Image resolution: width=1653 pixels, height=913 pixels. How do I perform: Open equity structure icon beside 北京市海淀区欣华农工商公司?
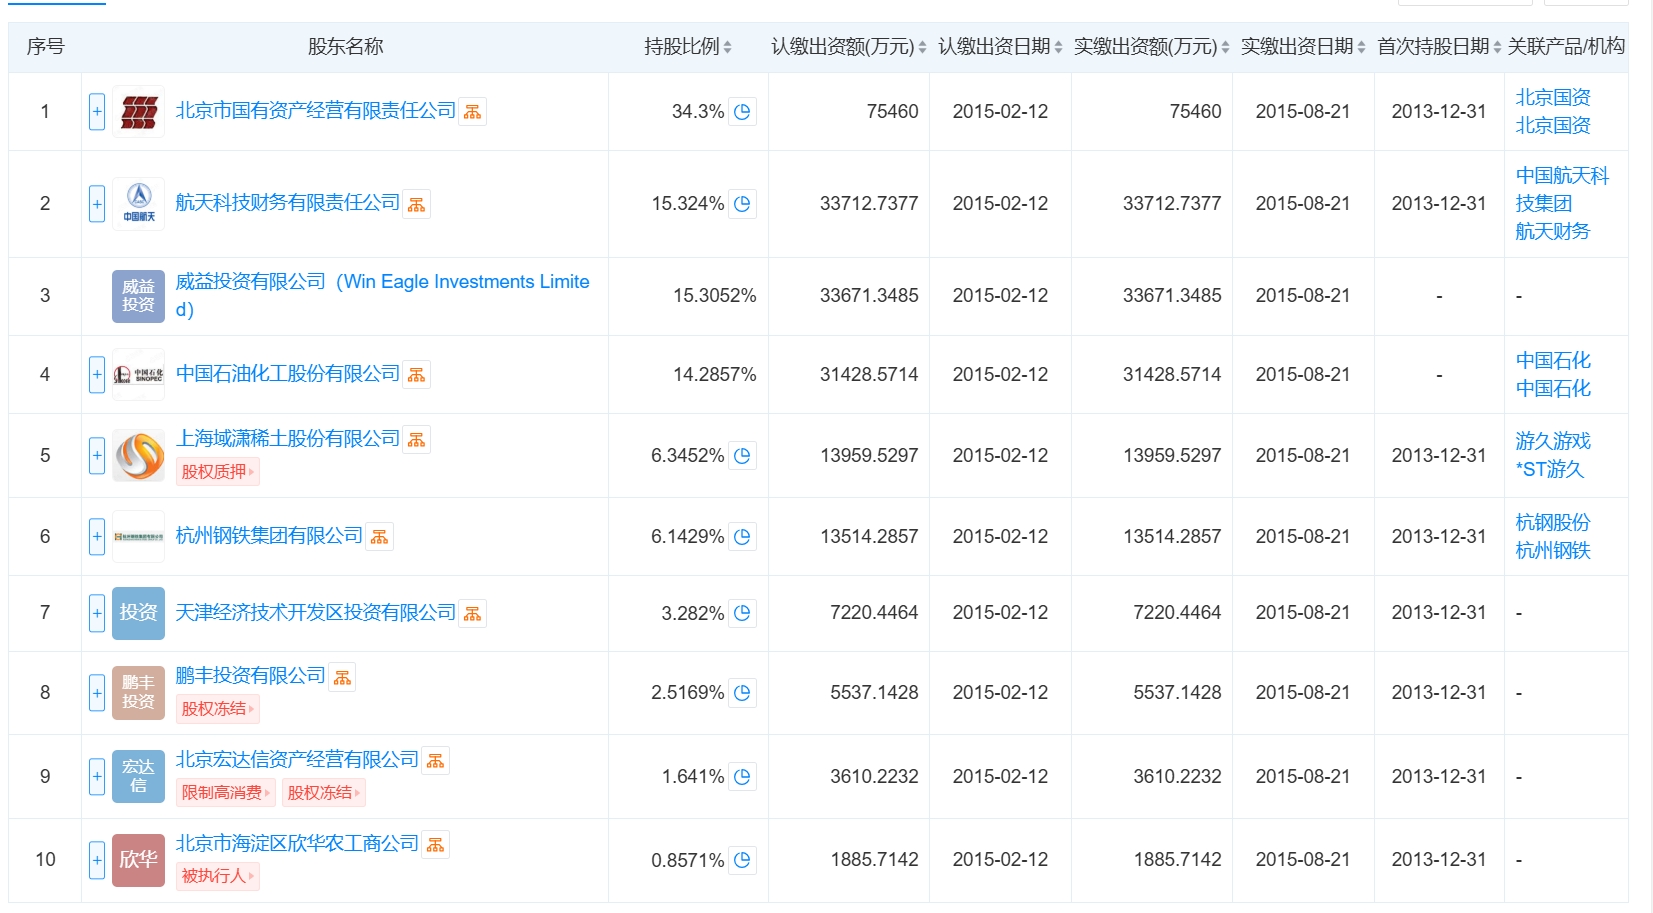tap(436, 845)
